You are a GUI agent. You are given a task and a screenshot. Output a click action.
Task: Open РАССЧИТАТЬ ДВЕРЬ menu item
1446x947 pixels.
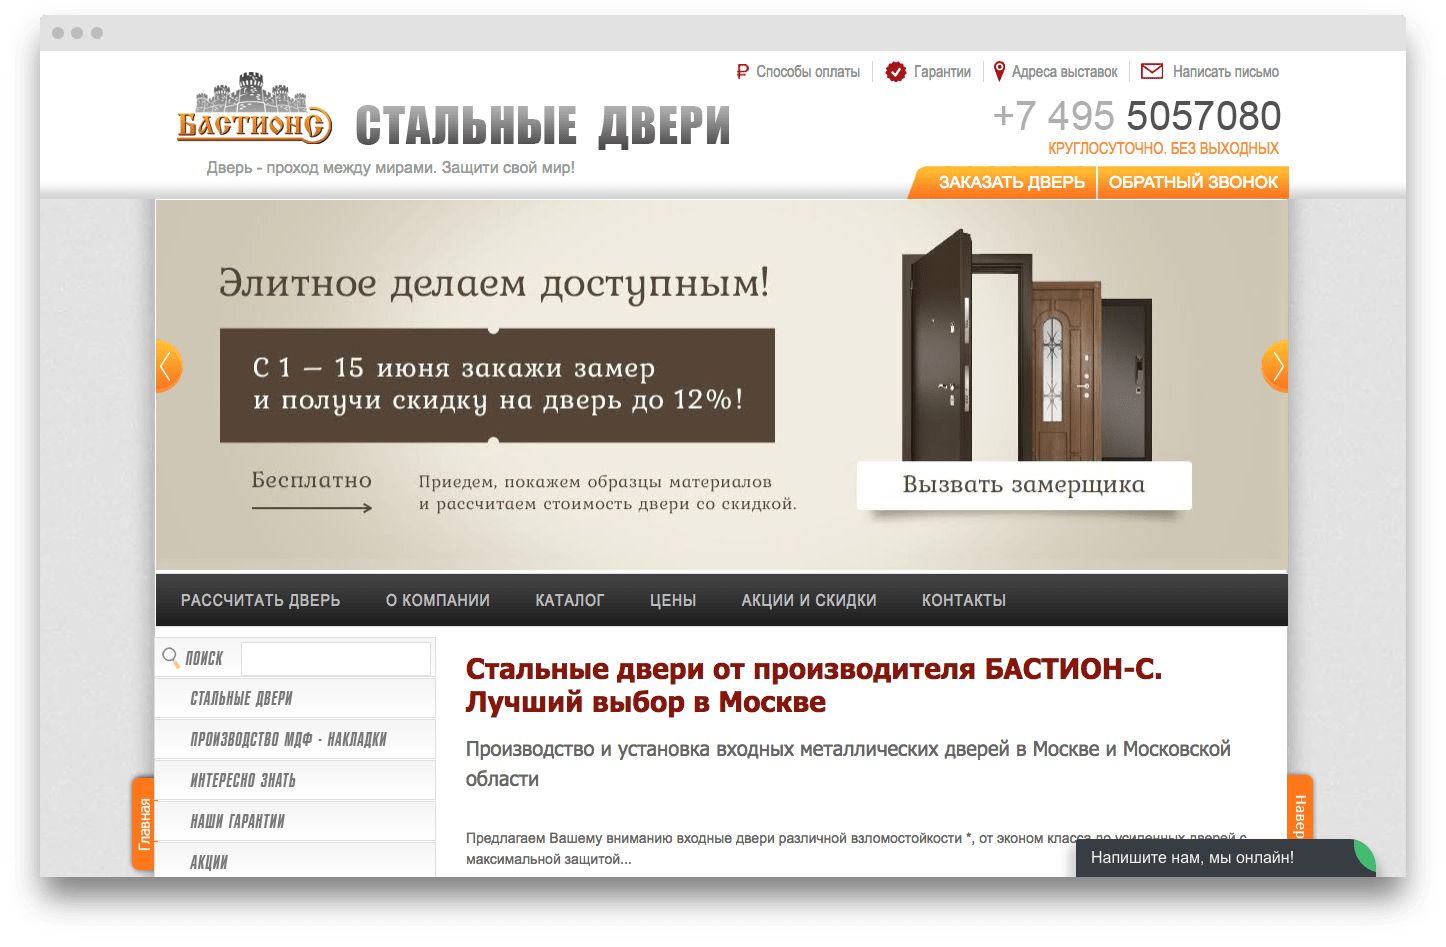click(260, 600)
